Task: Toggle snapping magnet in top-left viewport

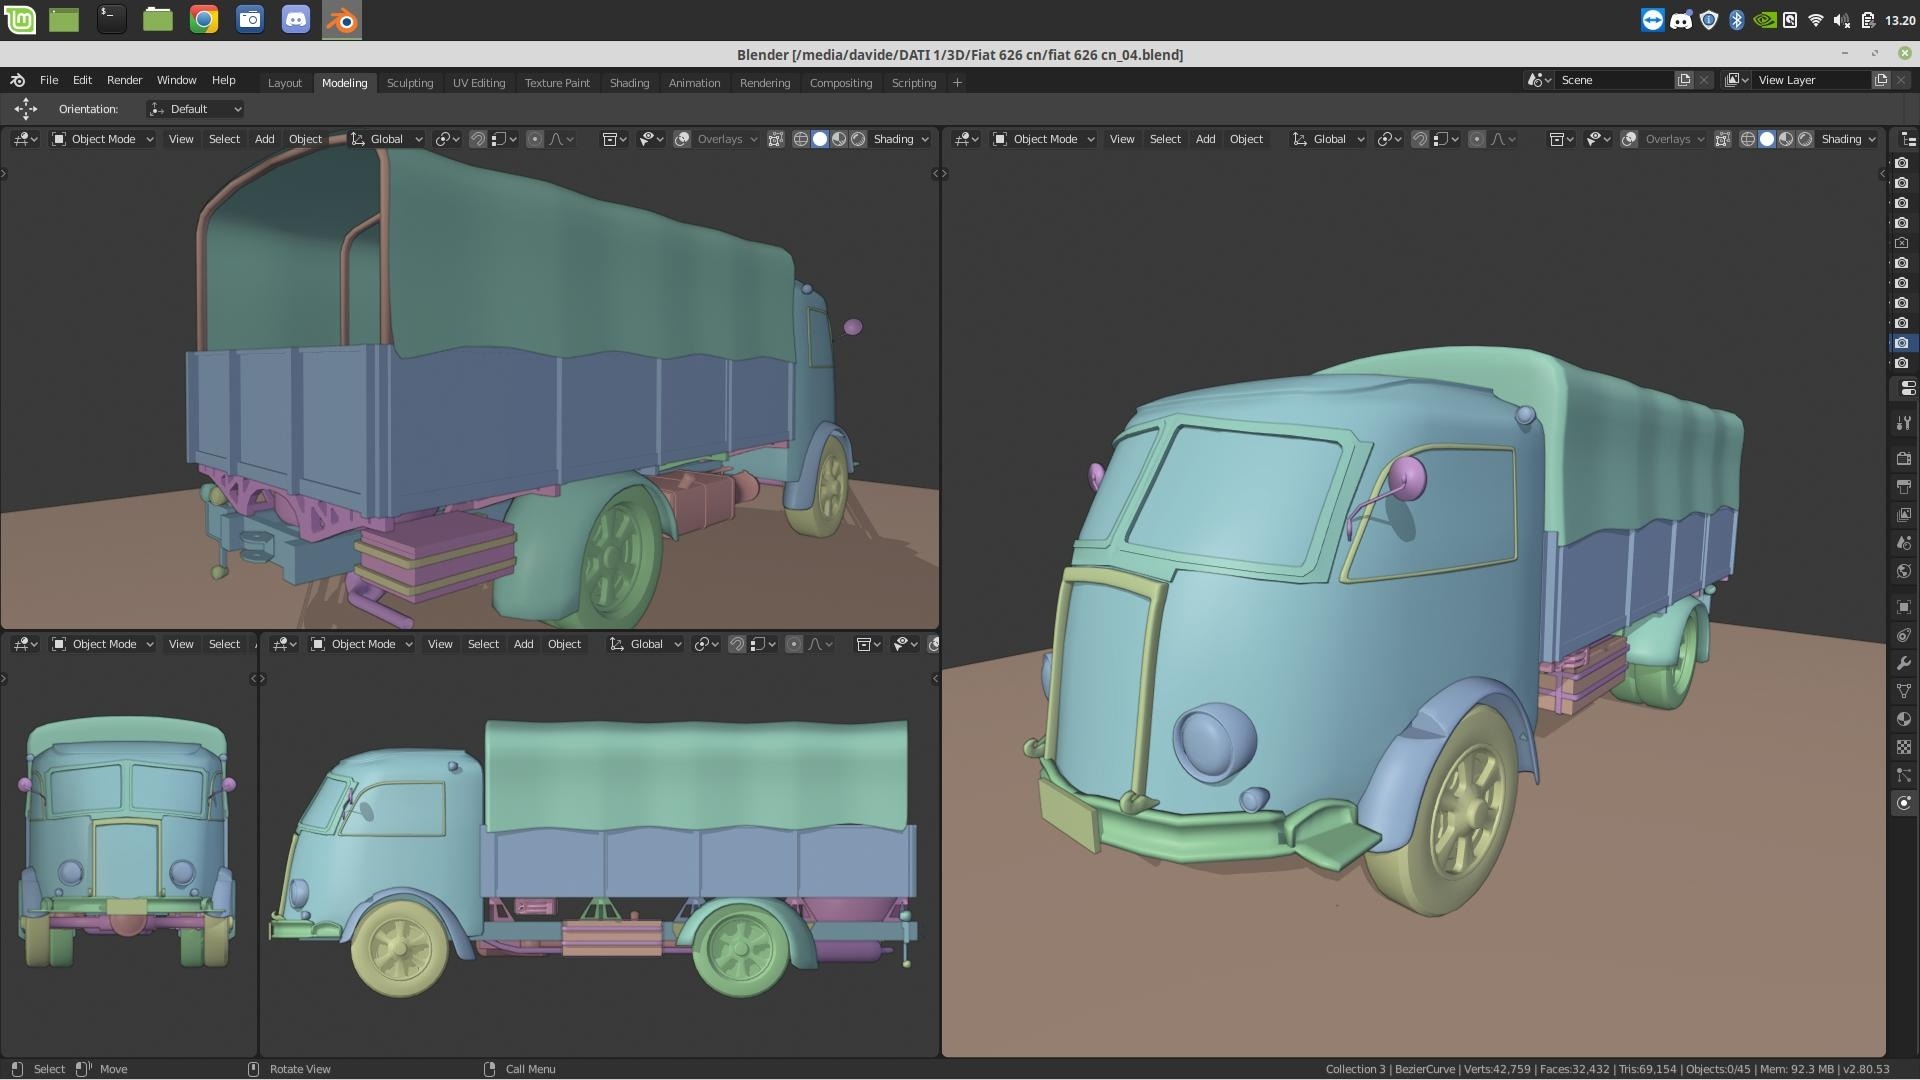Action: tap(478, 139)
